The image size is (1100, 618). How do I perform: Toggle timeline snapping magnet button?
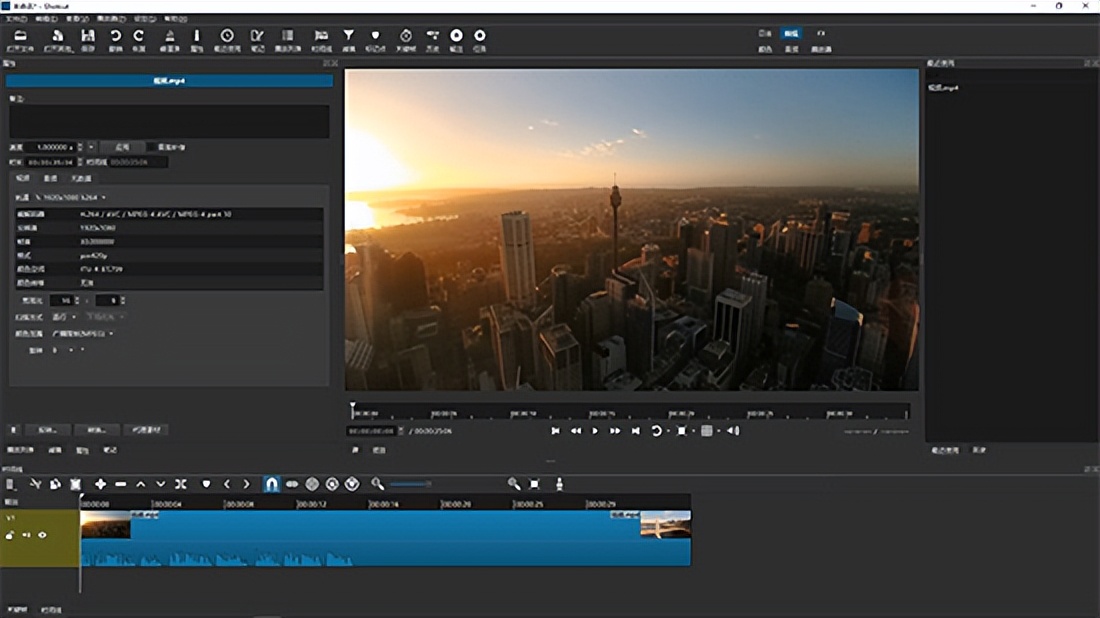[271, 484]
